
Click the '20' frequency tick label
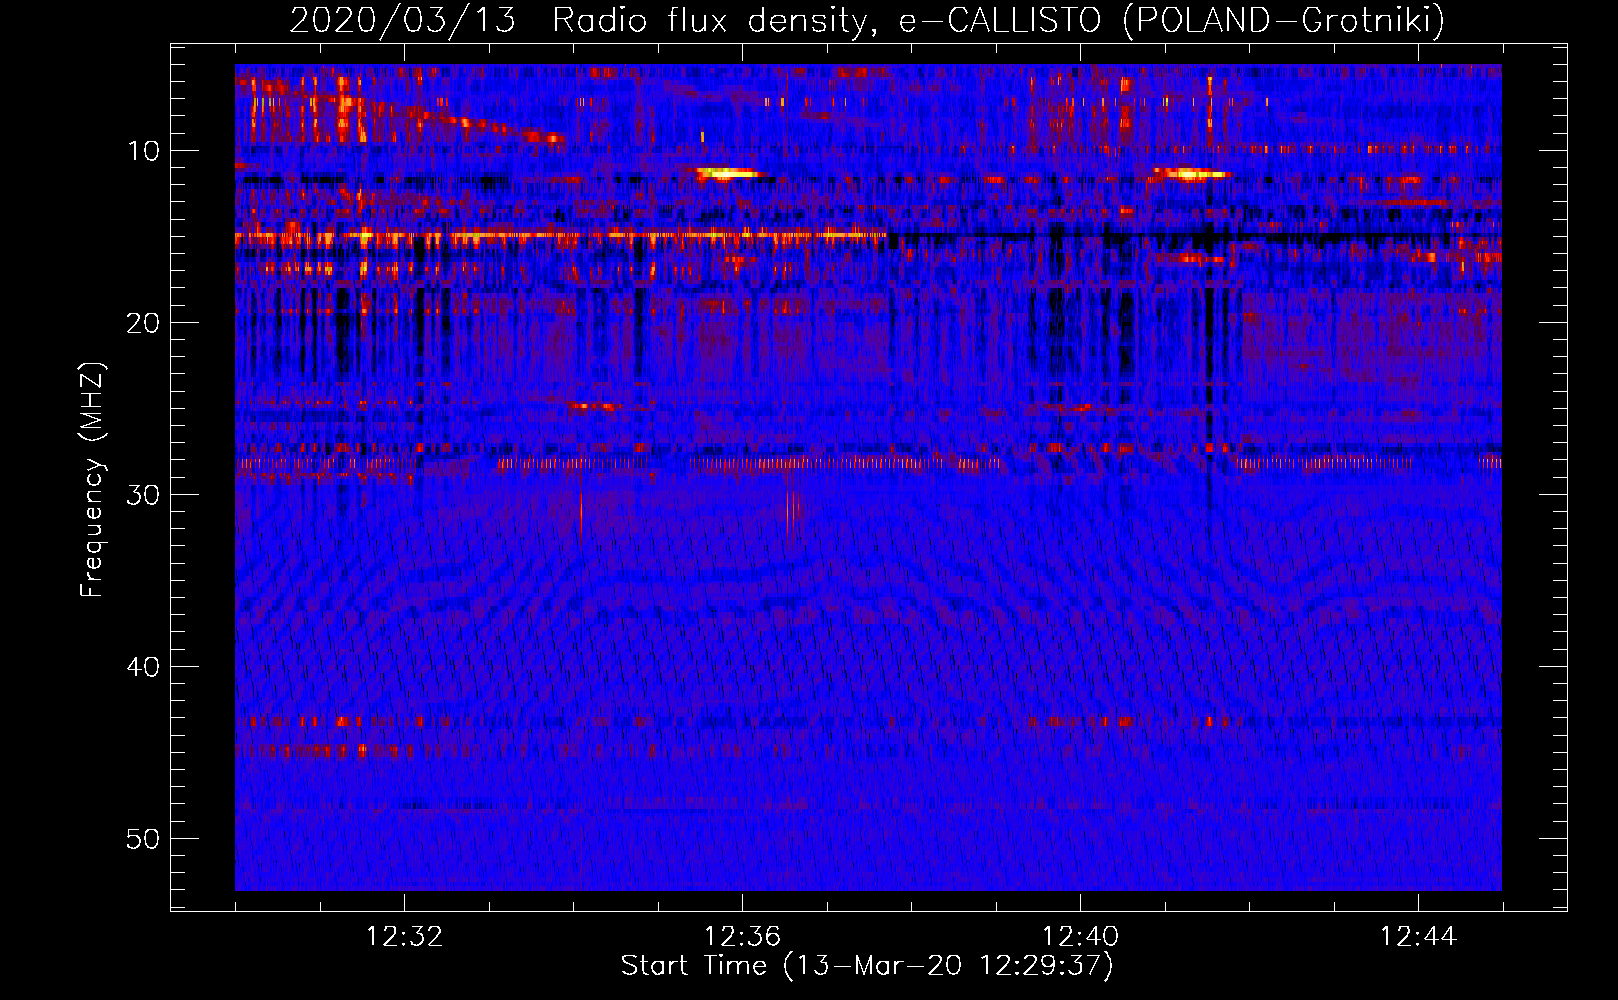(x=144, y=323)
